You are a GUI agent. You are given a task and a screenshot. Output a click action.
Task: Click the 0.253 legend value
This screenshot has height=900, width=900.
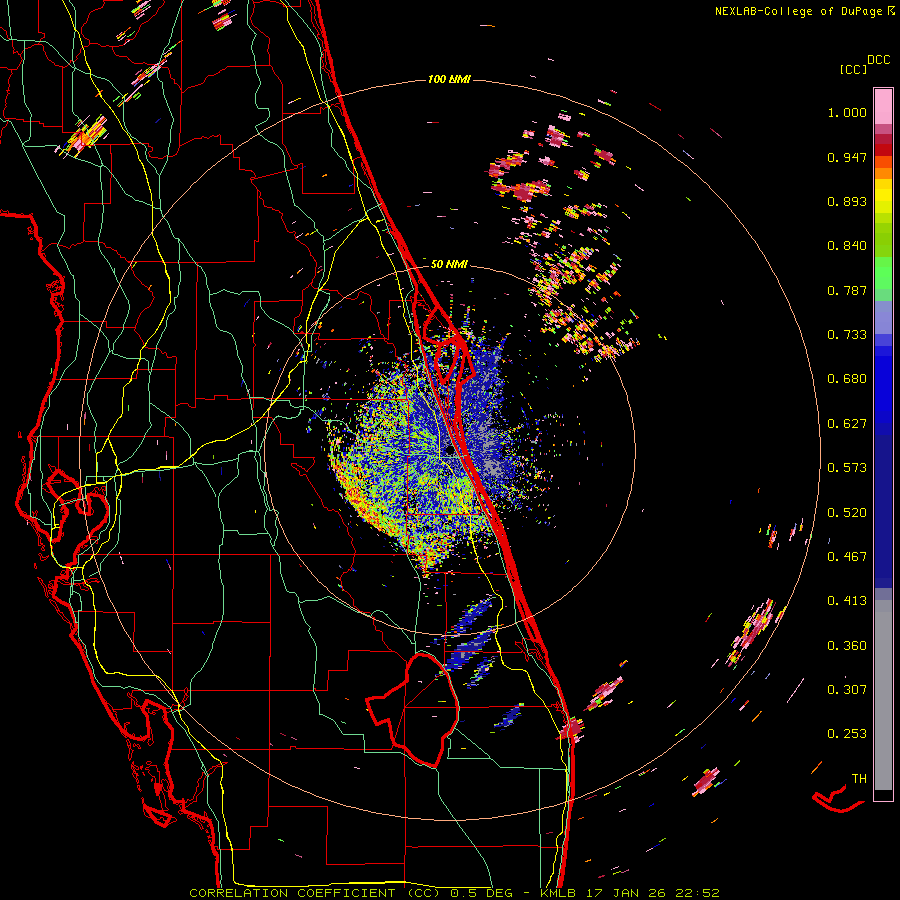click(x=847, y=734)
